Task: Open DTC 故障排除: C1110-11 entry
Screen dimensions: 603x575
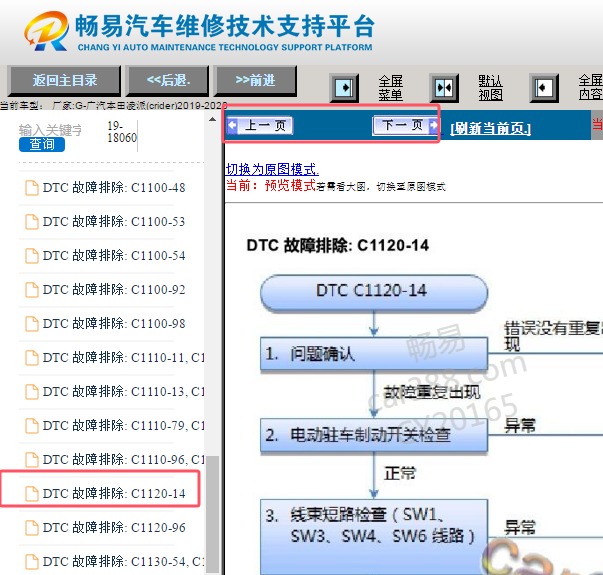Action: tap(123, 358)
